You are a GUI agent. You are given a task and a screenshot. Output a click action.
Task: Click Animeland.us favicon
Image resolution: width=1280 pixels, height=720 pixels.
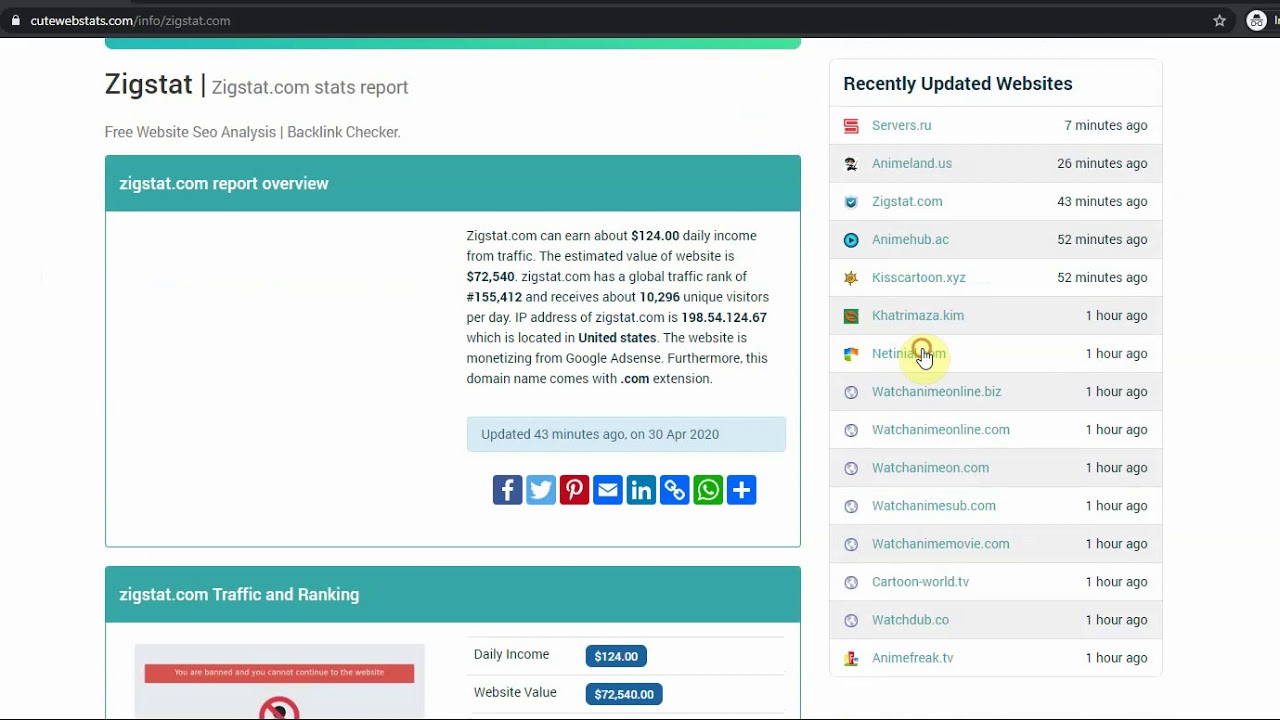[x=851, y=164]
